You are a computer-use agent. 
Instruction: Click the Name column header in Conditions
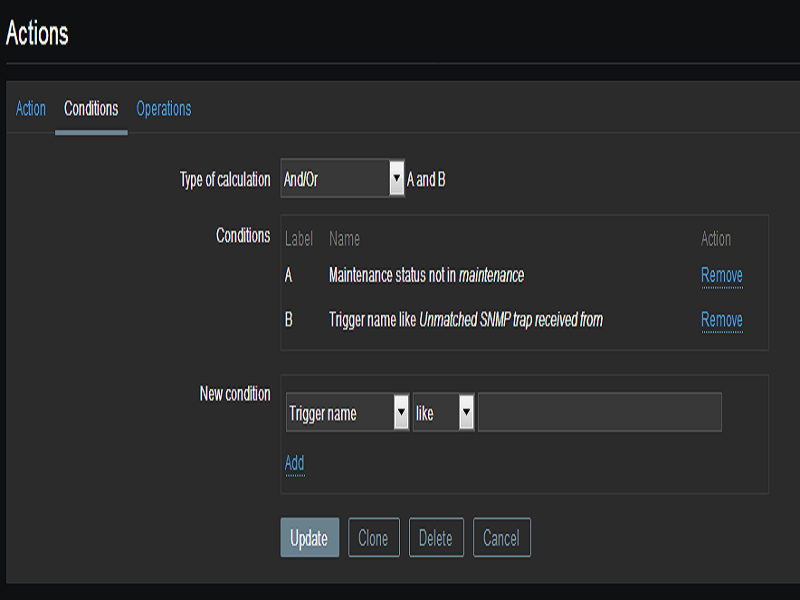[344, 239]
